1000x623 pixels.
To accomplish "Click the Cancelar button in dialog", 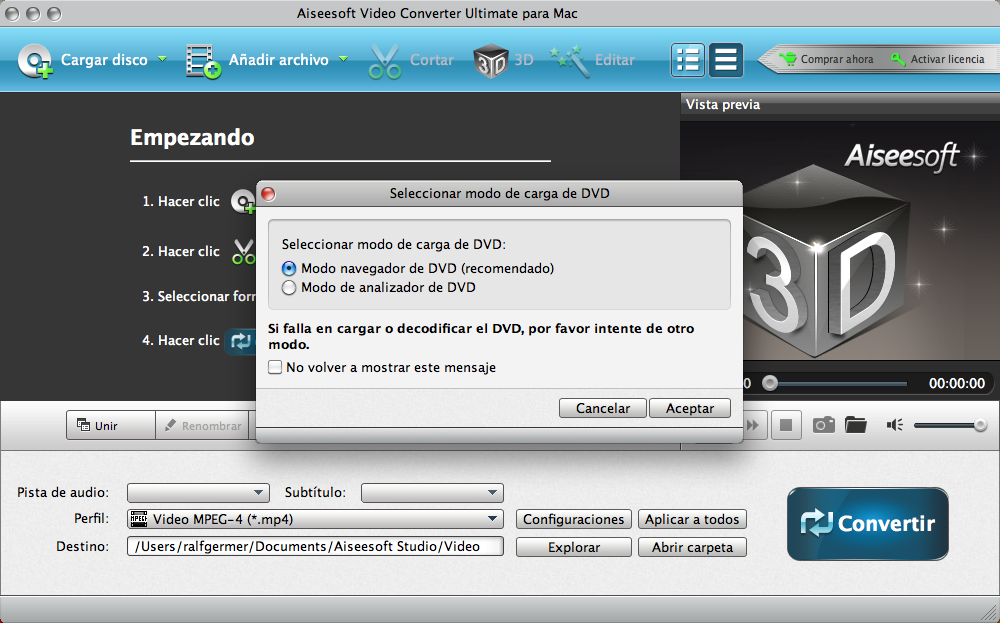I will pos(603,408).
